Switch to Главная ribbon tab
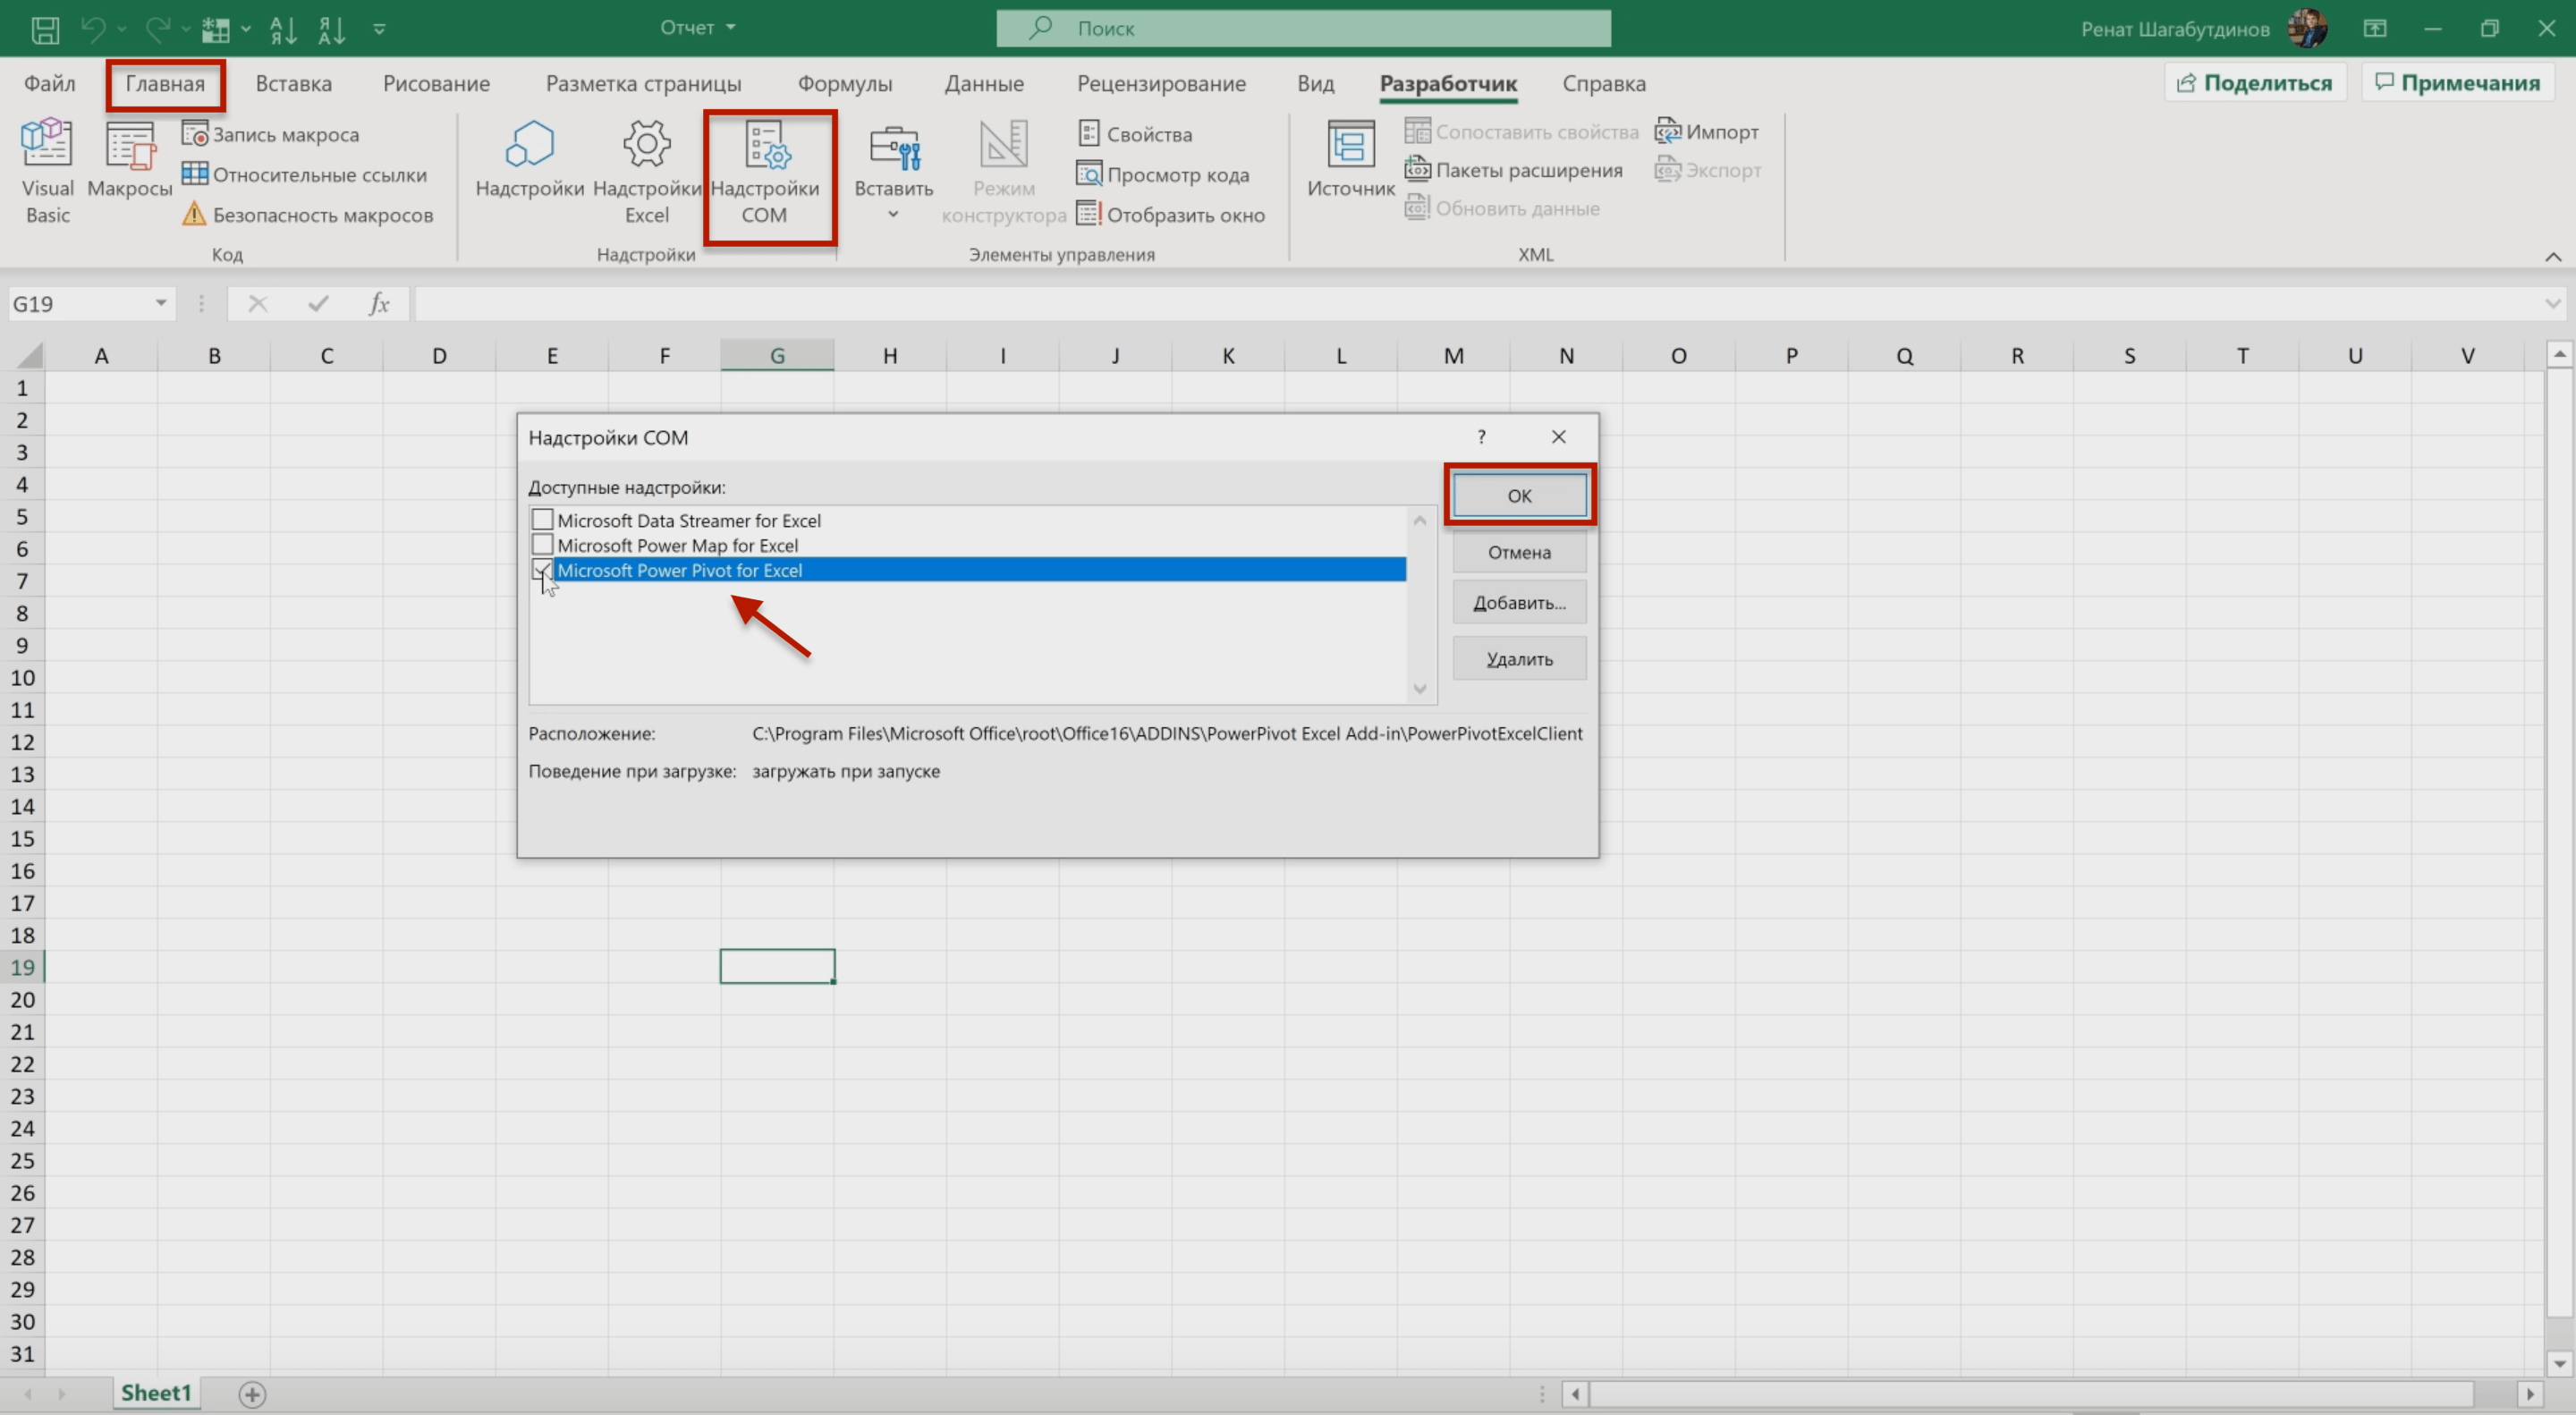Screen dimensions: 2576x1415 coord(164,82)
